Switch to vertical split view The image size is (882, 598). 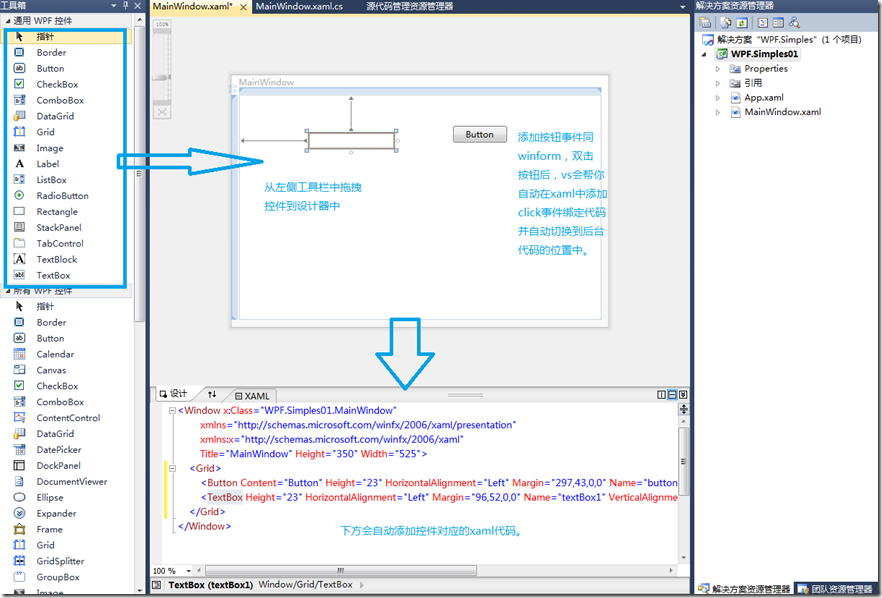pyautogui.click(x=662, y=395)
